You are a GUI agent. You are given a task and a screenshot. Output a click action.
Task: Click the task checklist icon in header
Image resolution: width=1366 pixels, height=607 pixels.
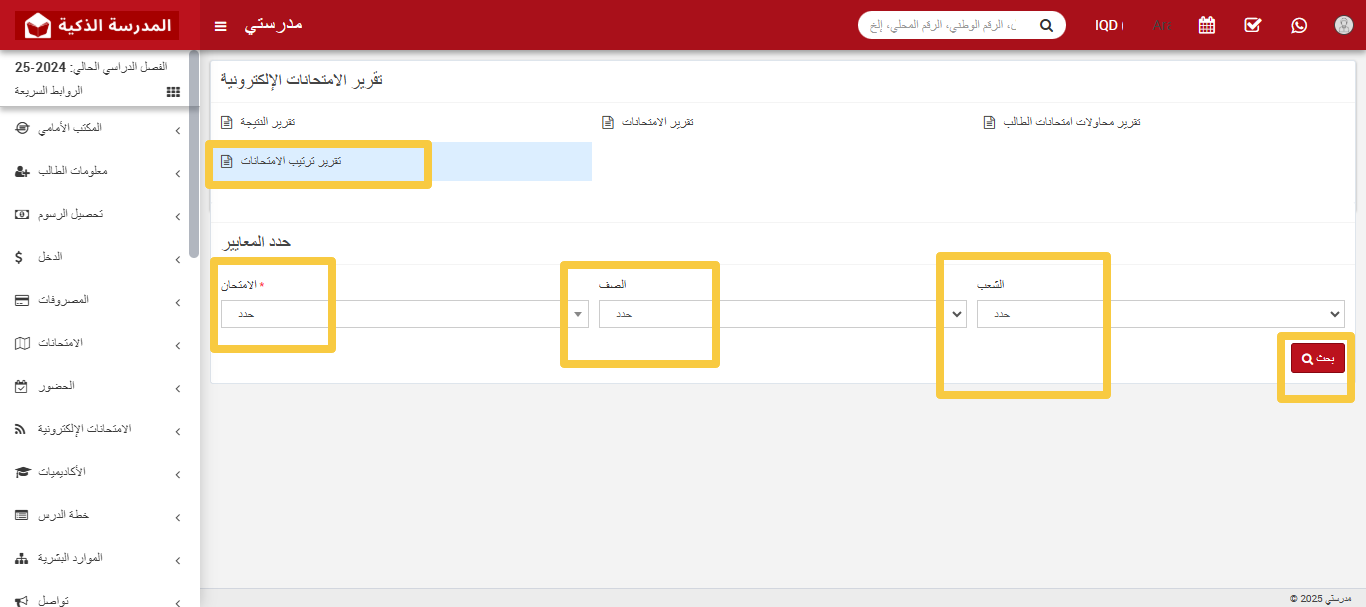point(1253,25)
